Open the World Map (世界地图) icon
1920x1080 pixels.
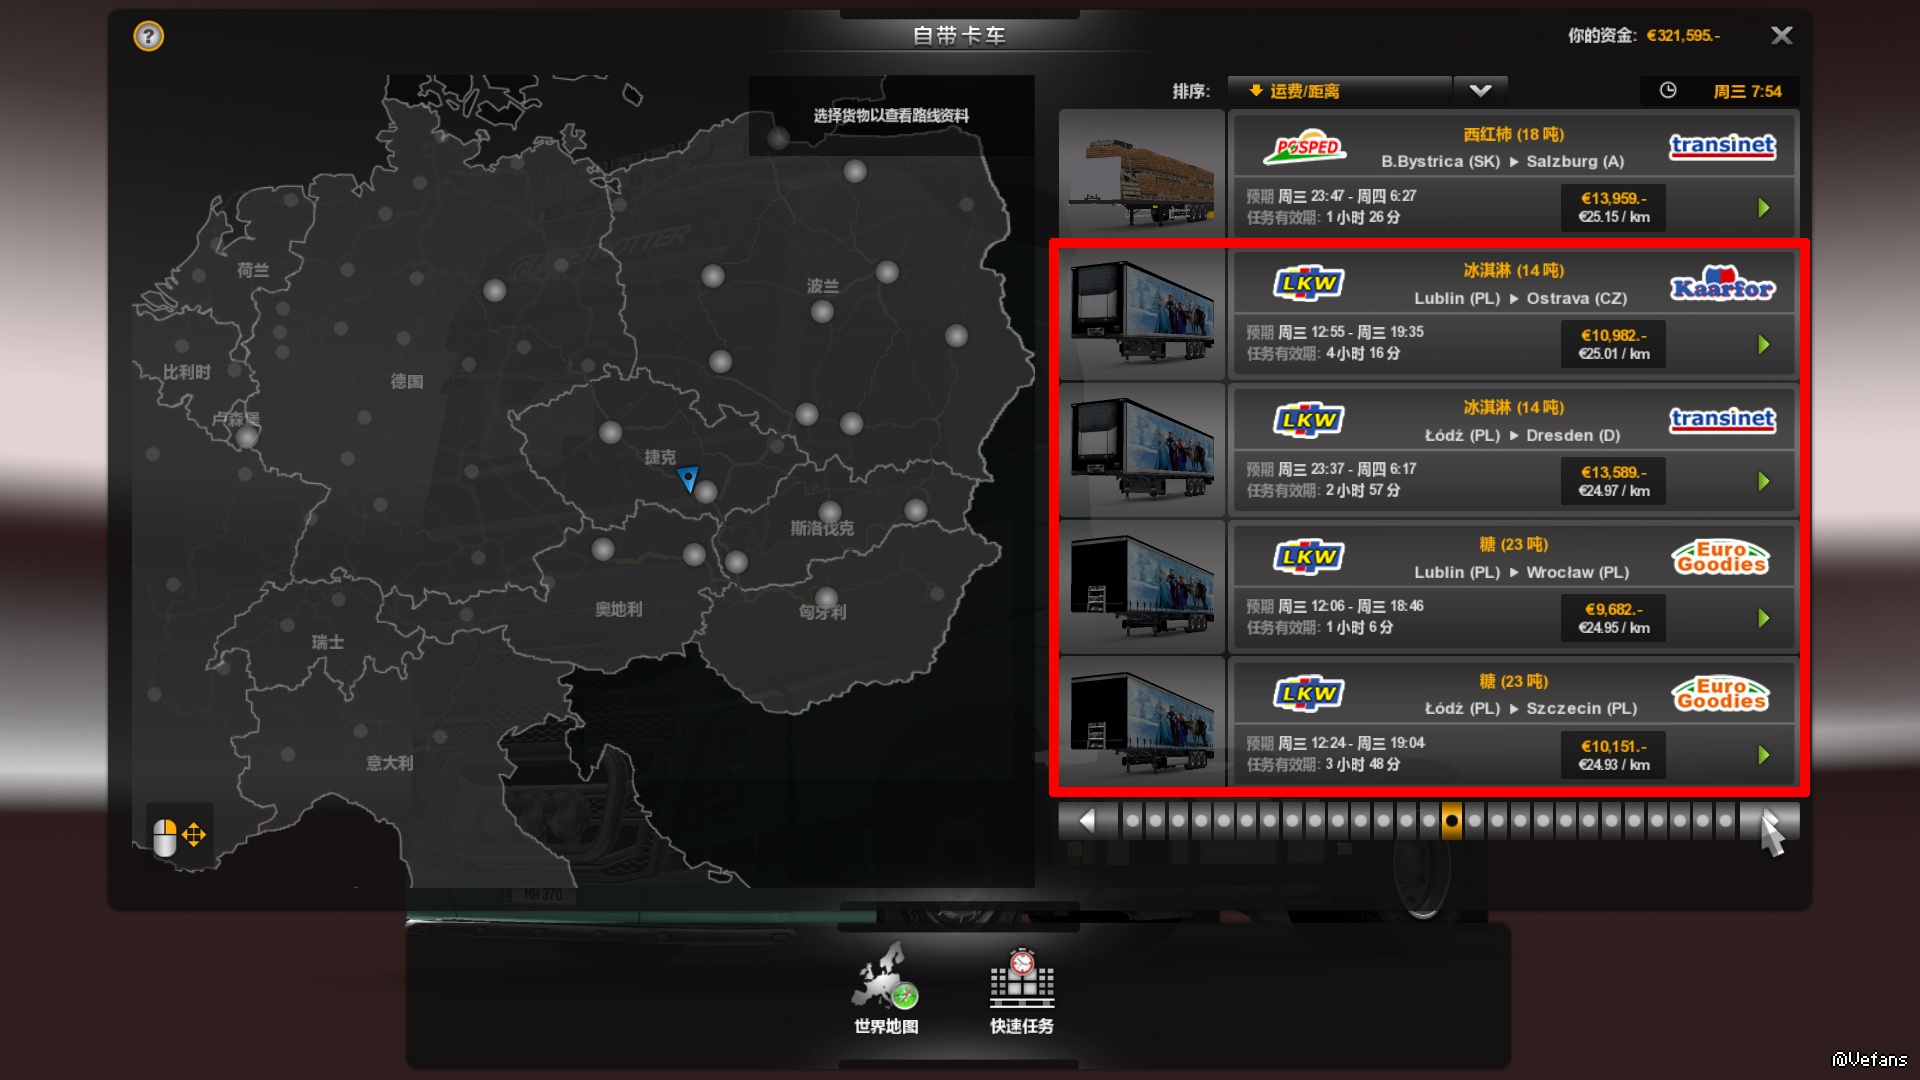[886, 988]
